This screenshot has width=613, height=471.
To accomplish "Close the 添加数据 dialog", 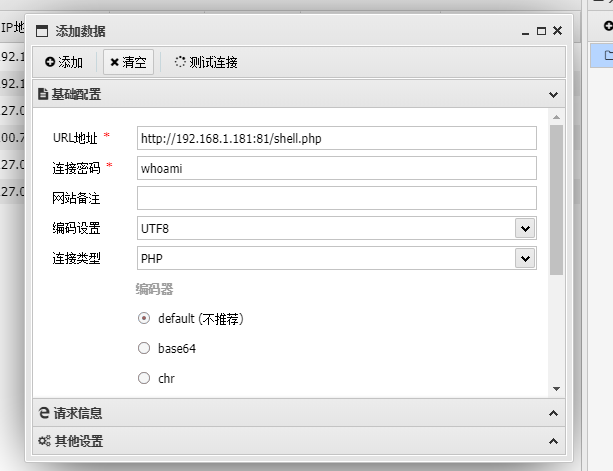I will click(558, 30).
